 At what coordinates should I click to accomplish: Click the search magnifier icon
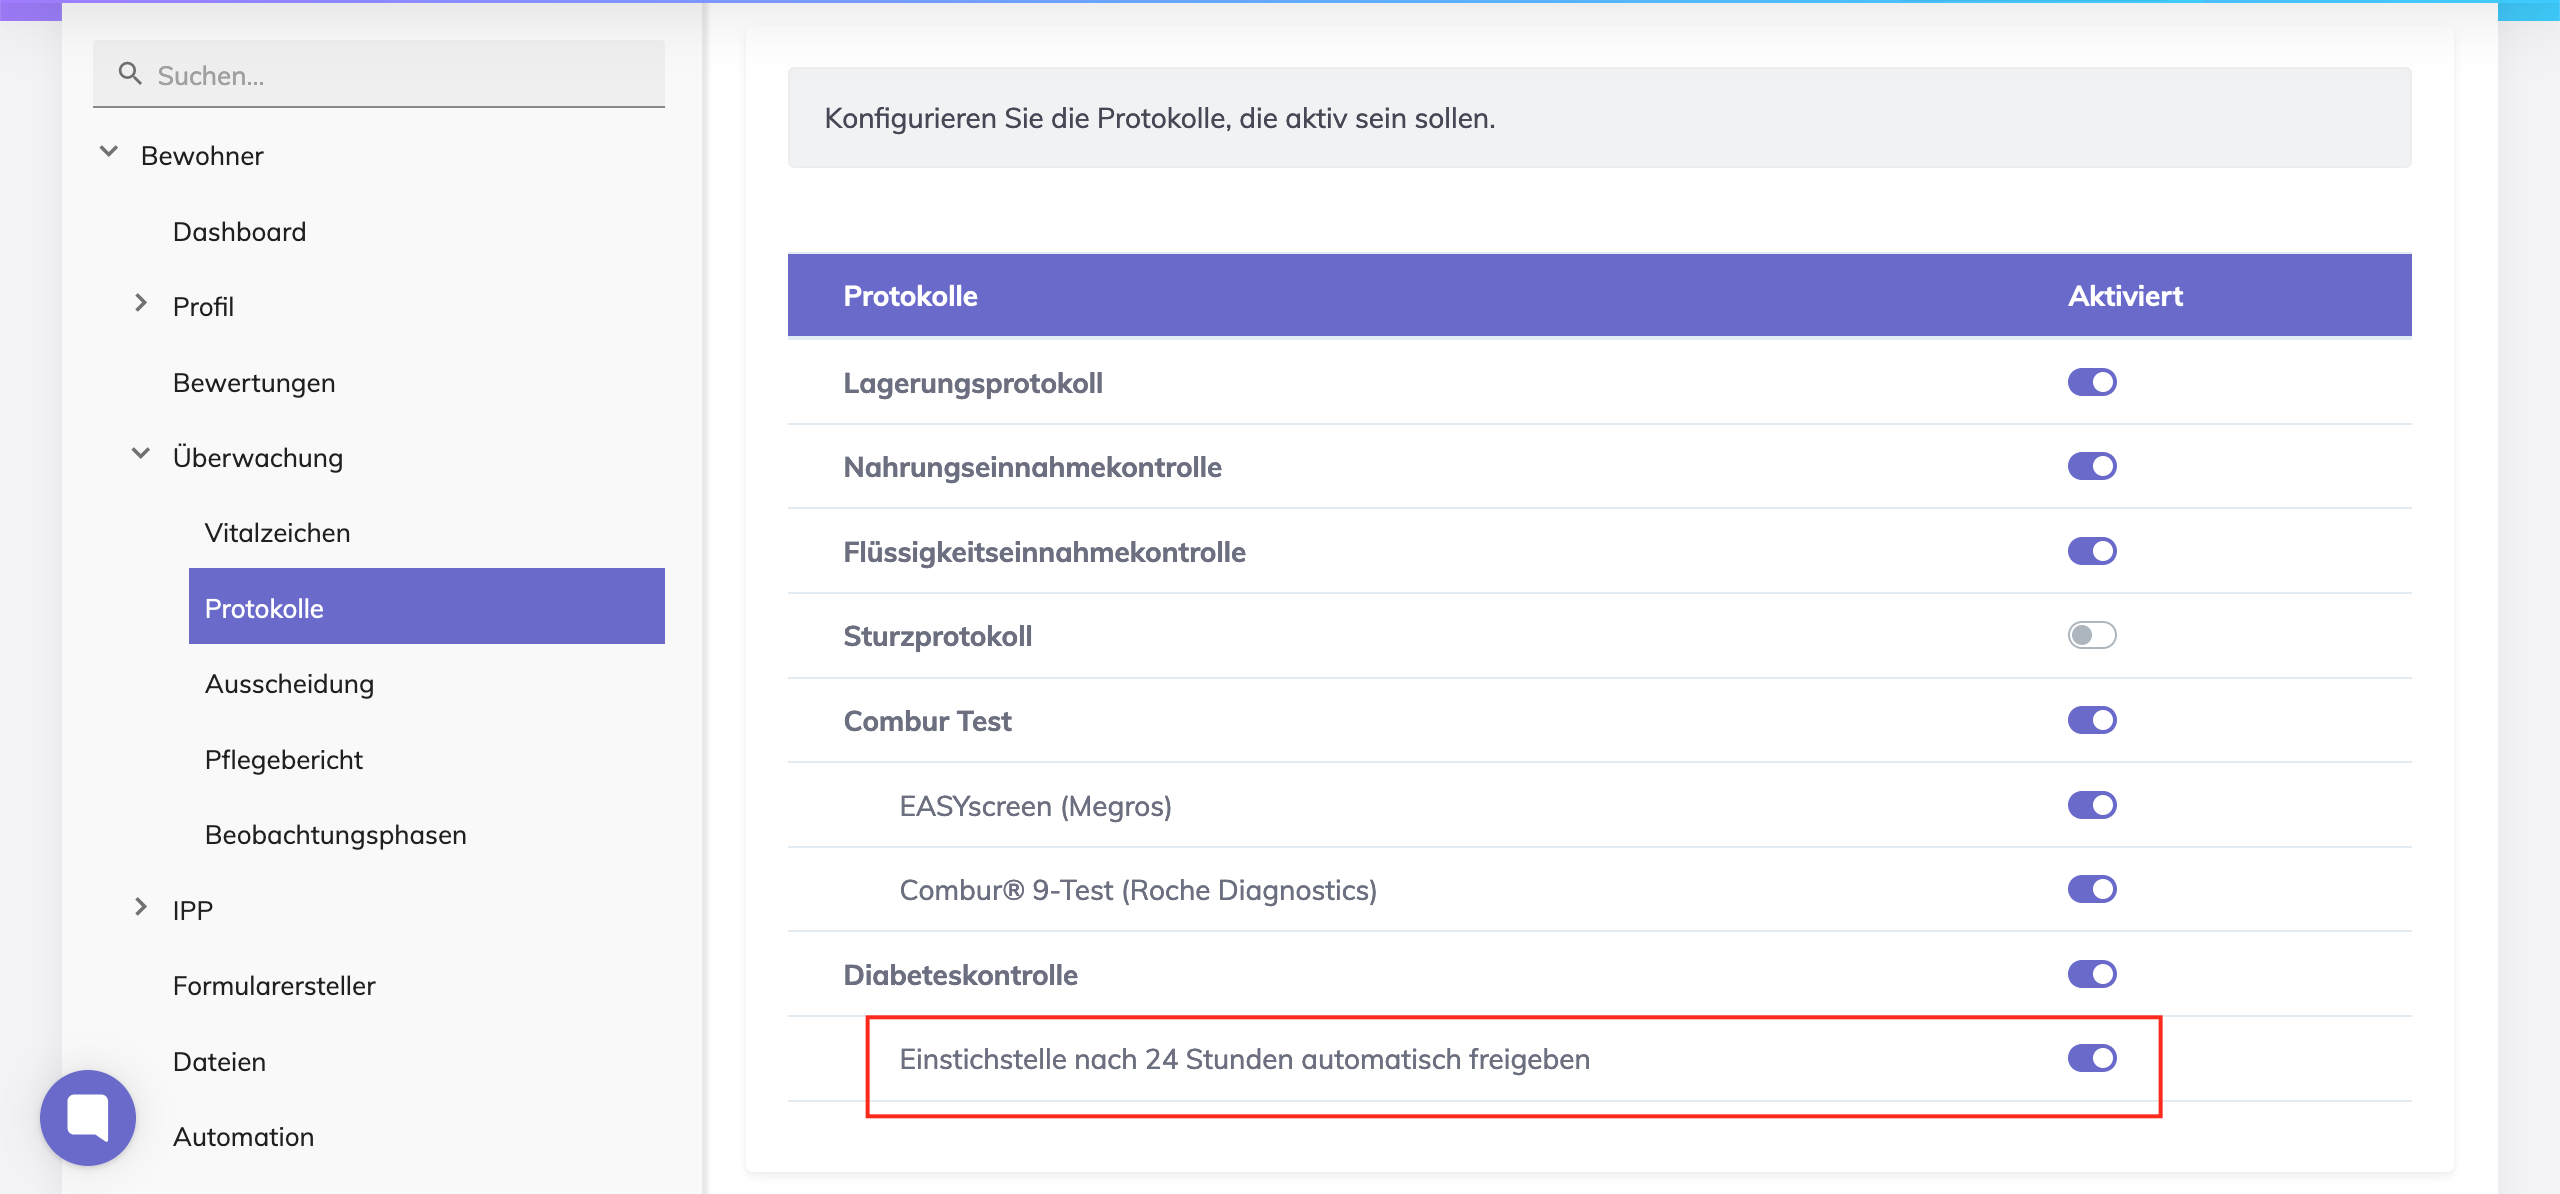point(130,74)
